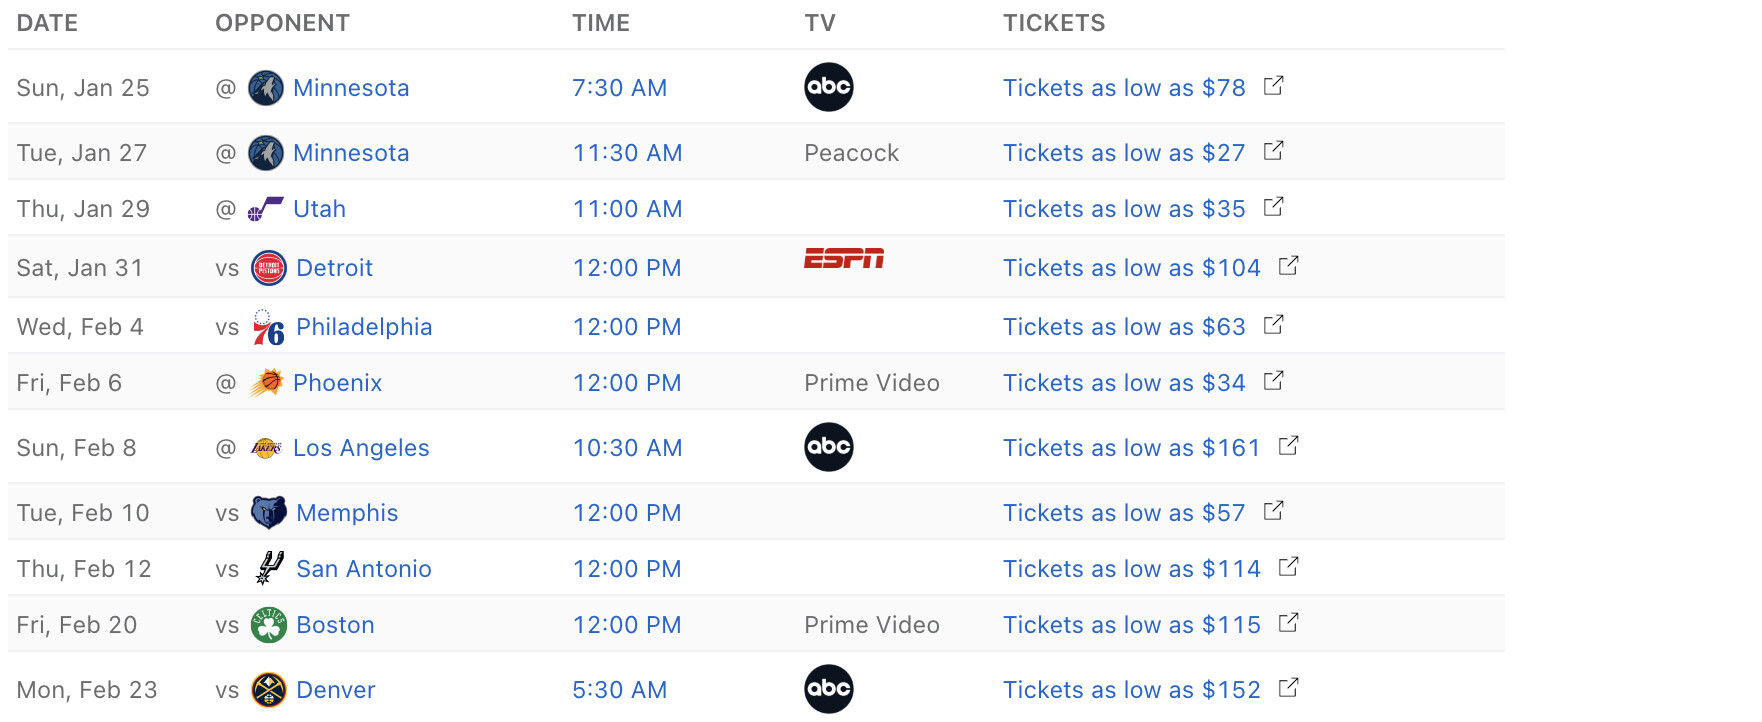
Task: Open the San Antonio team link
Action: (x=364, y=569)
